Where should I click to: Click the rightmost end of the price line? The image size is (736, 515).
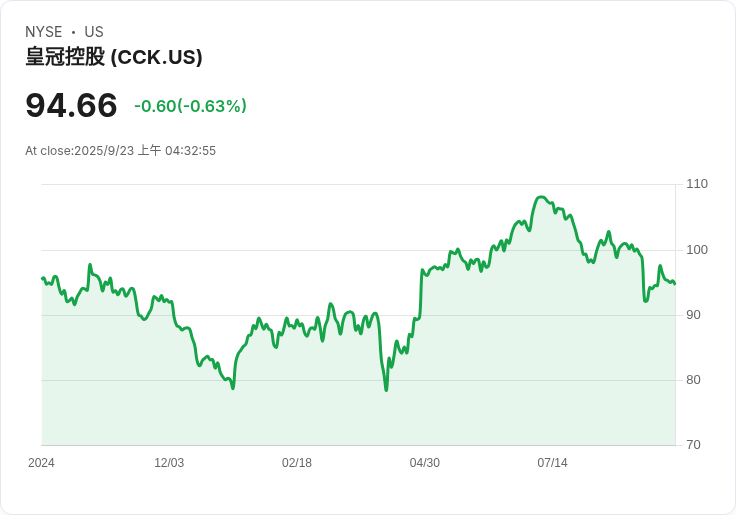(675, 284)
